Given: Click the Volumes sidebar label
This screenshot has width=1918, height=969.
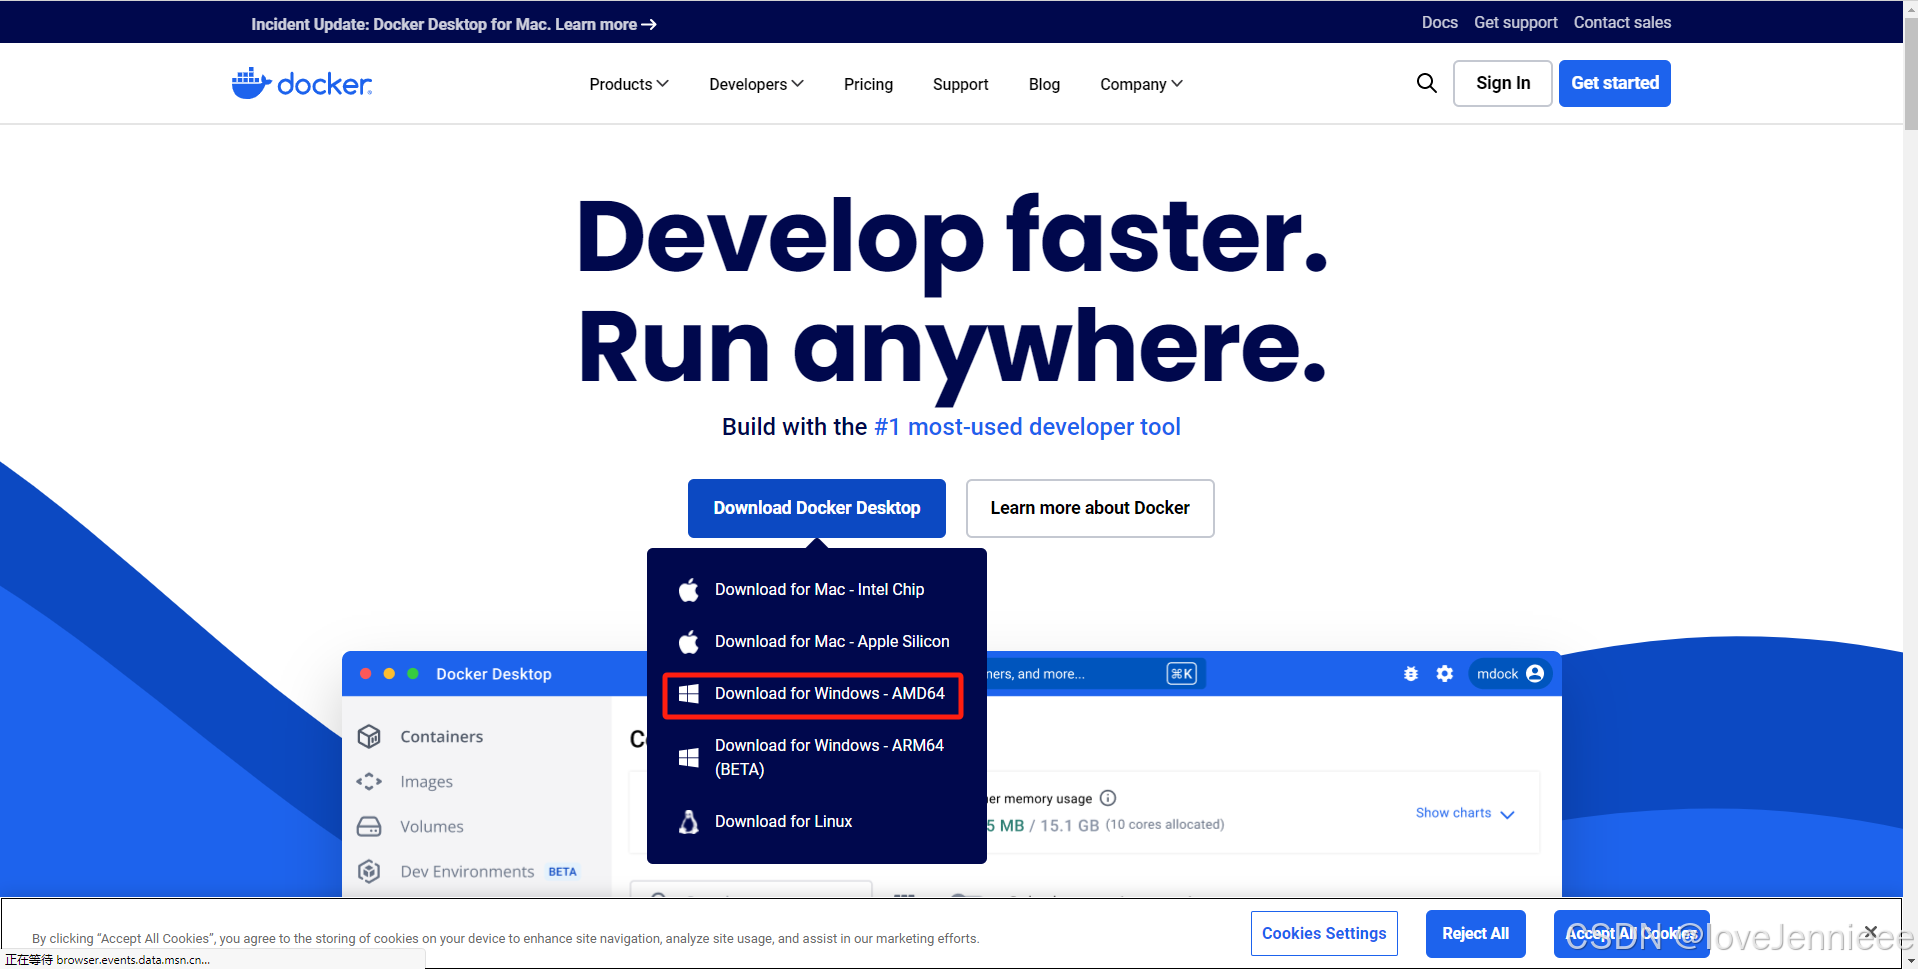Looking at the screenshot, I should [432, 827].
